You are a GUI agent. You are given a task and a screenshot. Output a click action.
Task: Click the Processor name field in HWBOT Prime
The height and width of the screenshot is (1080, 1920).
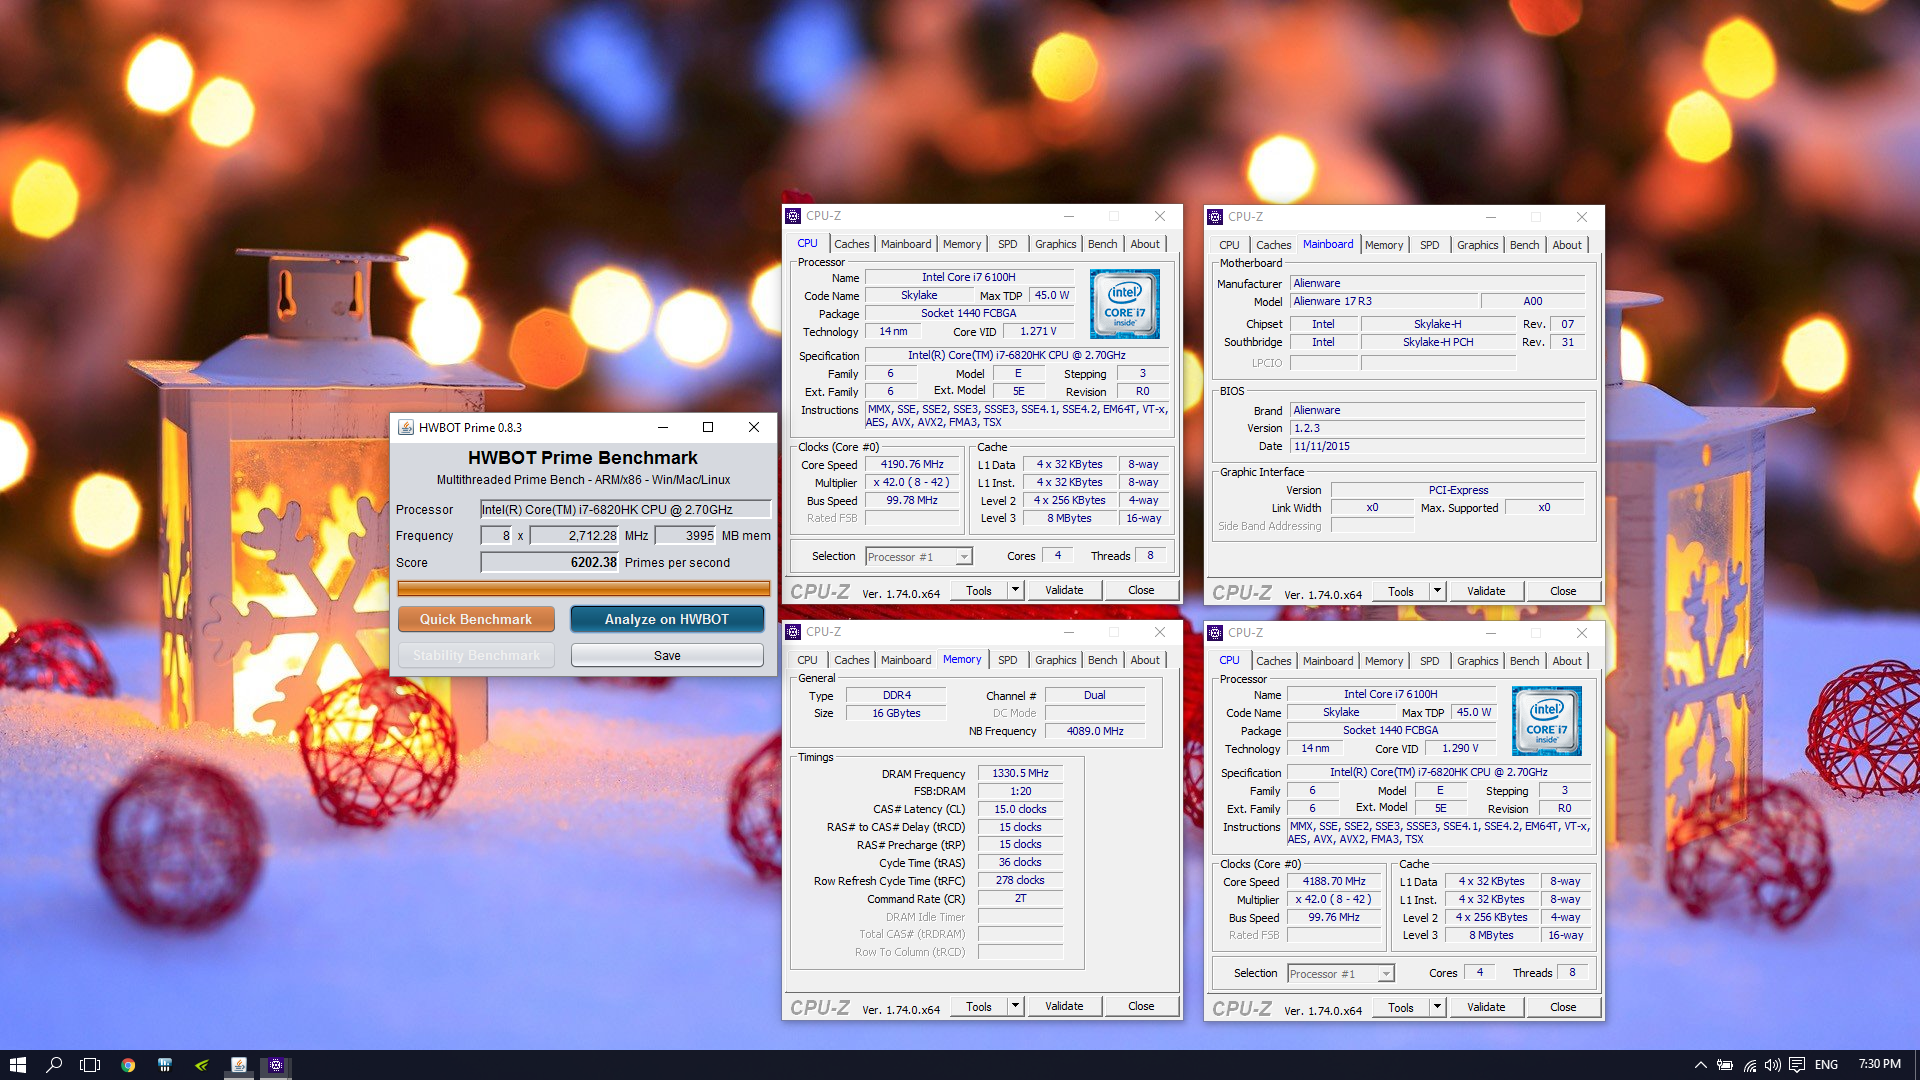click(626, 509)
